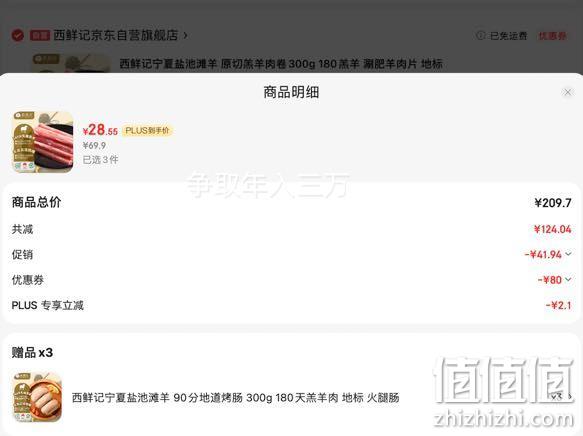583x436 pixels.
Task: Click the lamb roll product thumbnail
Action: (43, 142)
